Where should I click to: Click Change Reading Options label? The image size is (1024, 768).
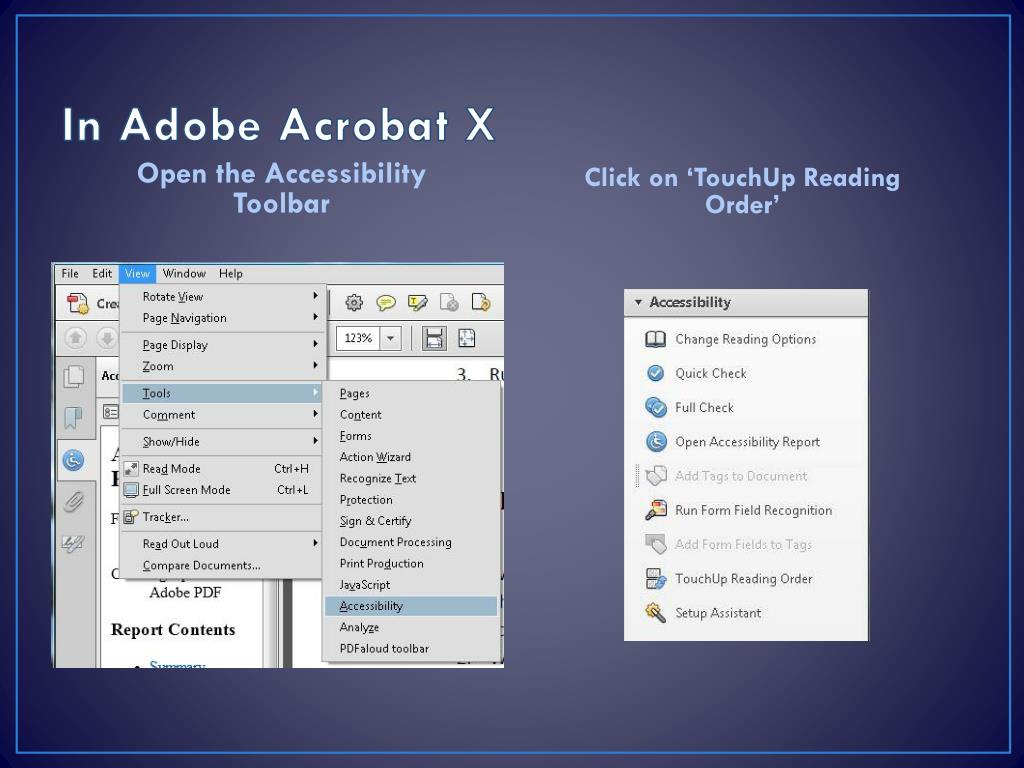[746, 339]
